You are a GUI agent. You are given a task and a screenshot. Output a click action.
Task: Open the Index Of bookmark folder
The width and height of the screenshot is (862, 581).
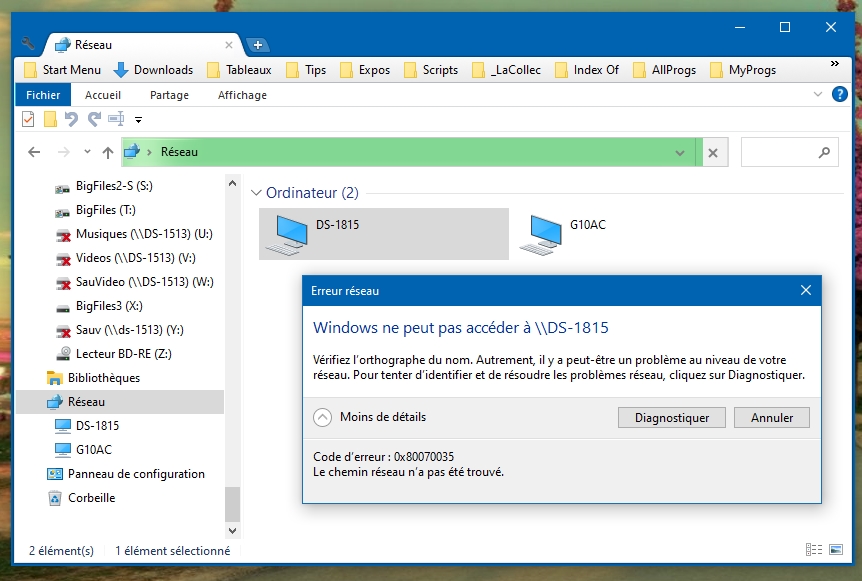point(587,70)
